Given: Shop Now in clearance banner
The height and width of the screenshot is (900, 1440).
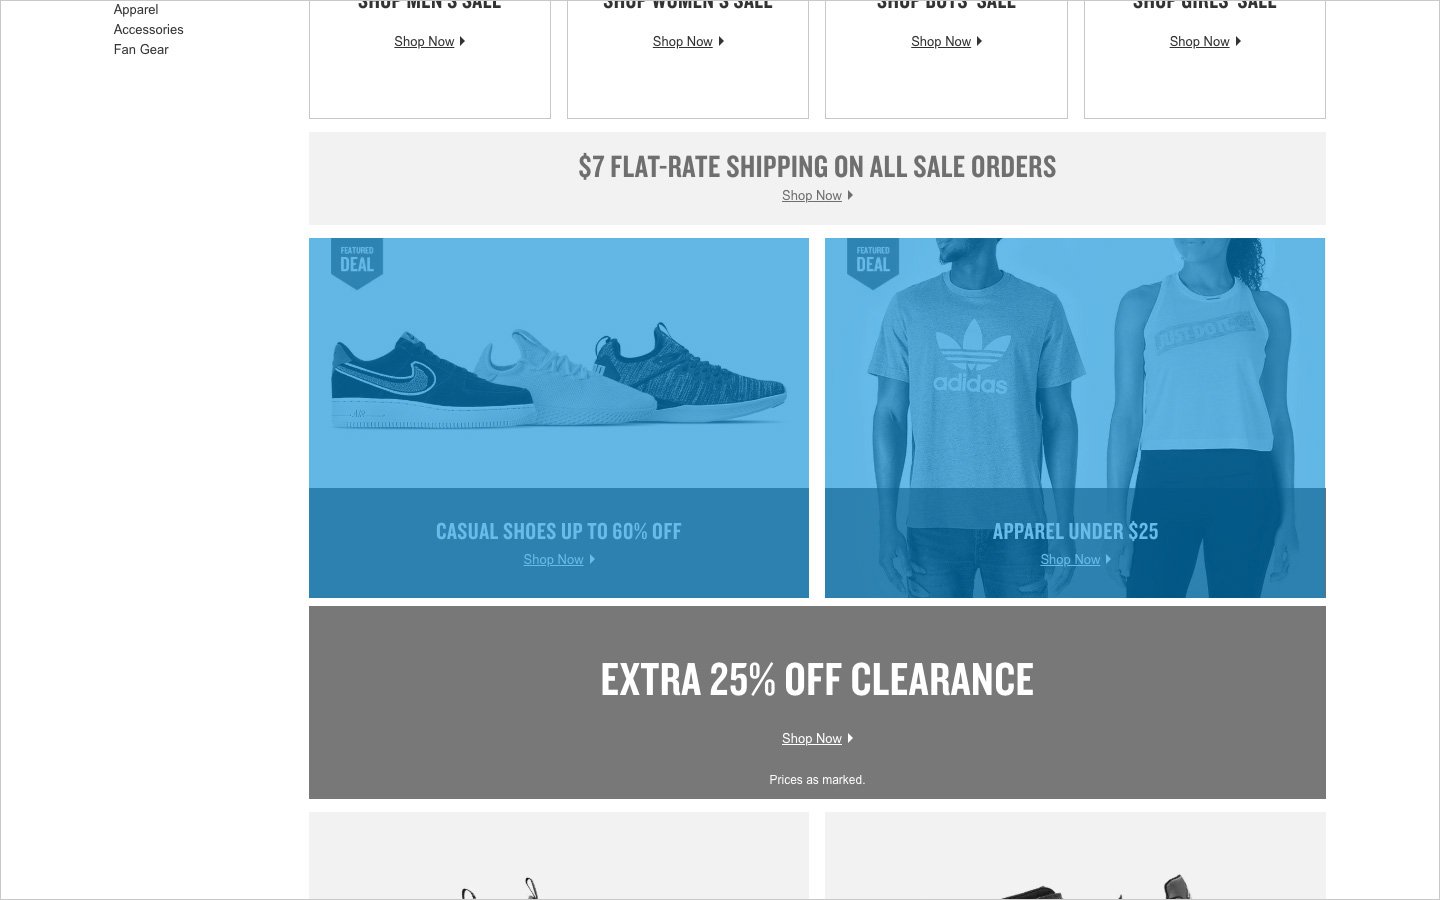Looking at the screenshot, I should 812,739.
